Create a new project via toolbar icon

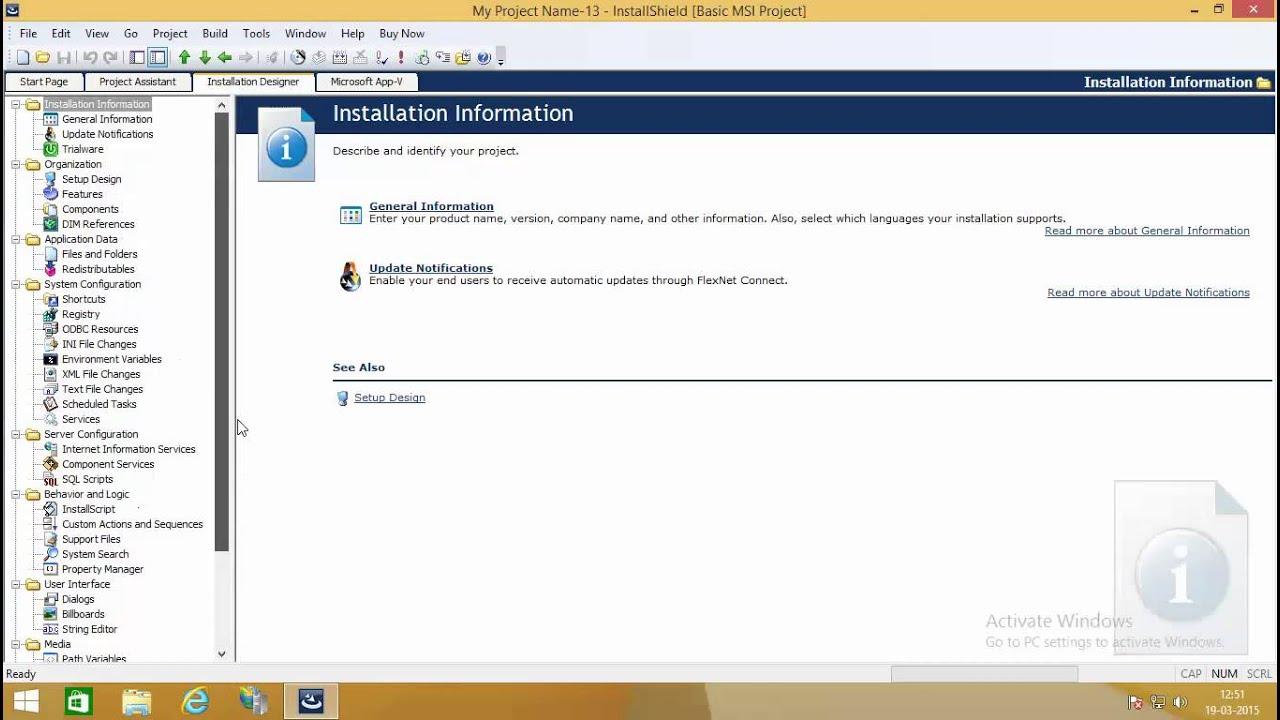22,58
